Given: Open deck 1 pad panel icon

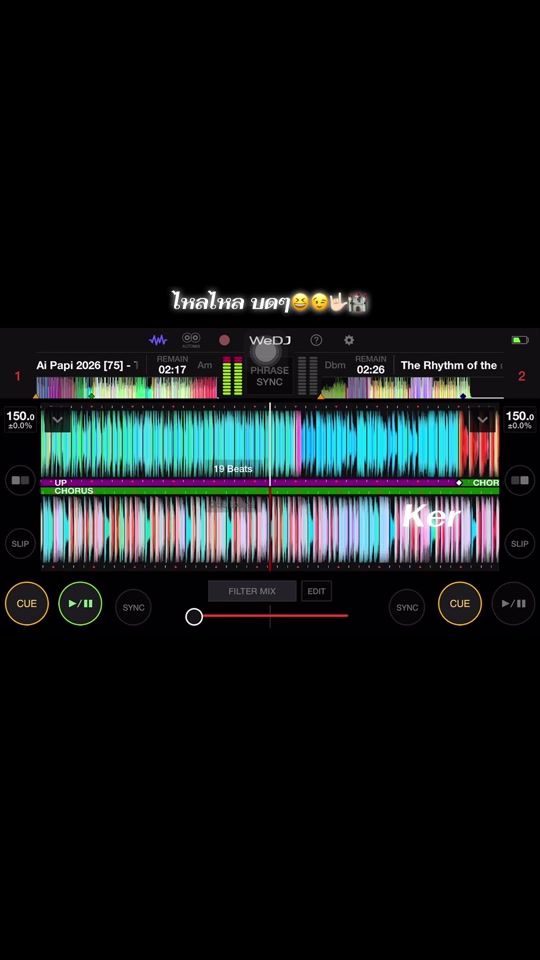Looking at the screenshot, I should pyautogui.click(x=20, y=481).
